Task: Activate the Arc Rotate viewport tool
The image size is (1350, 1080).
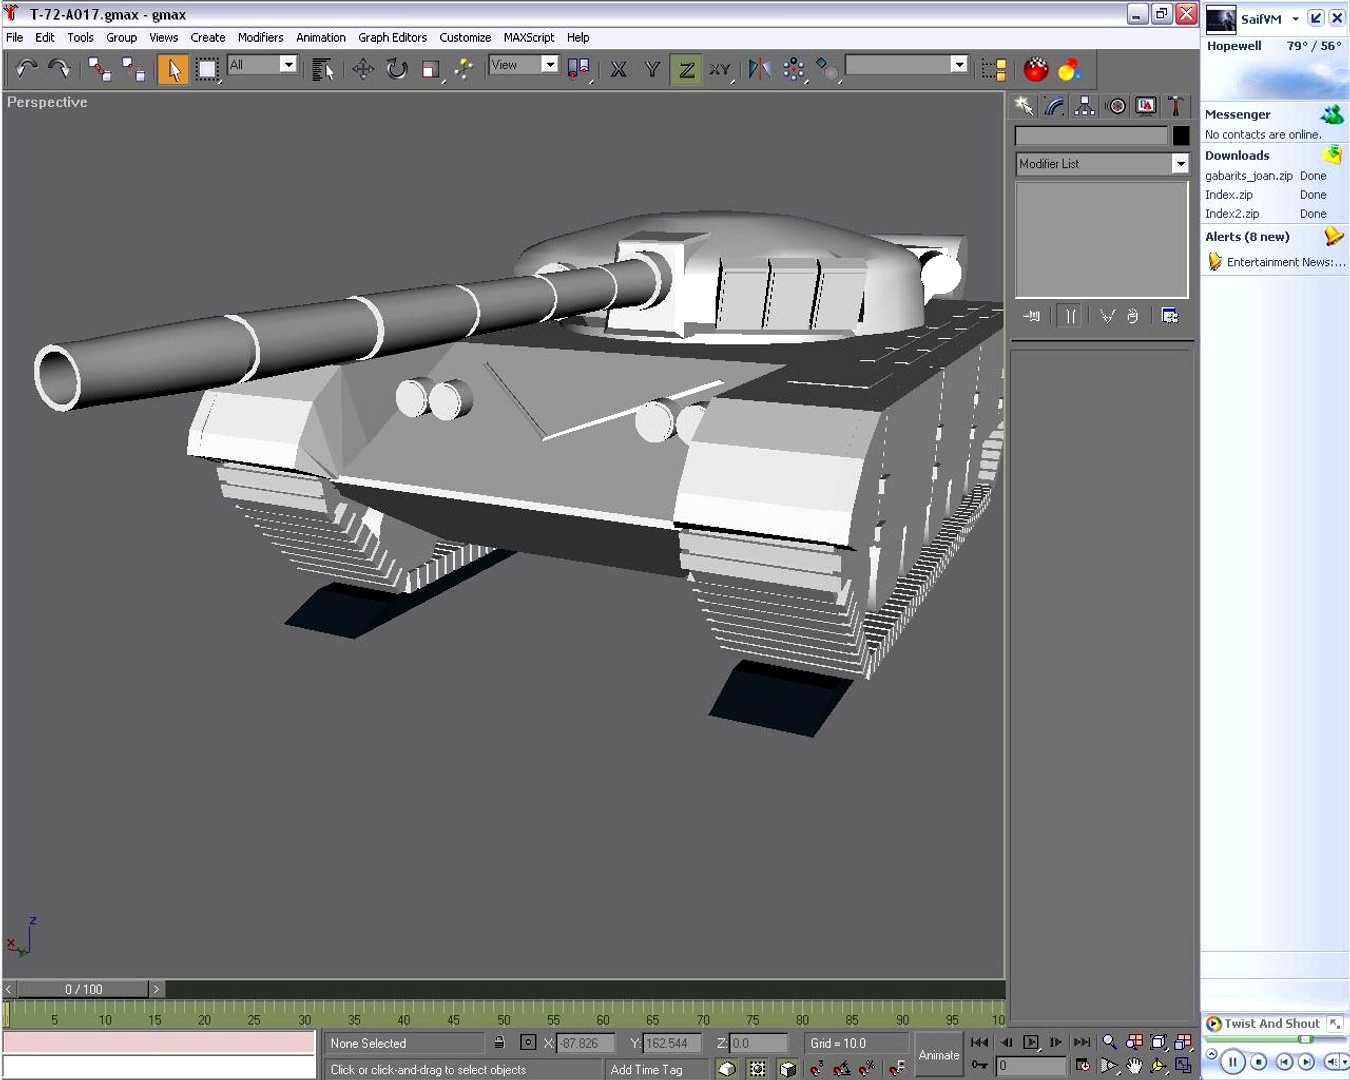Action: [x=1159, y=1065]
